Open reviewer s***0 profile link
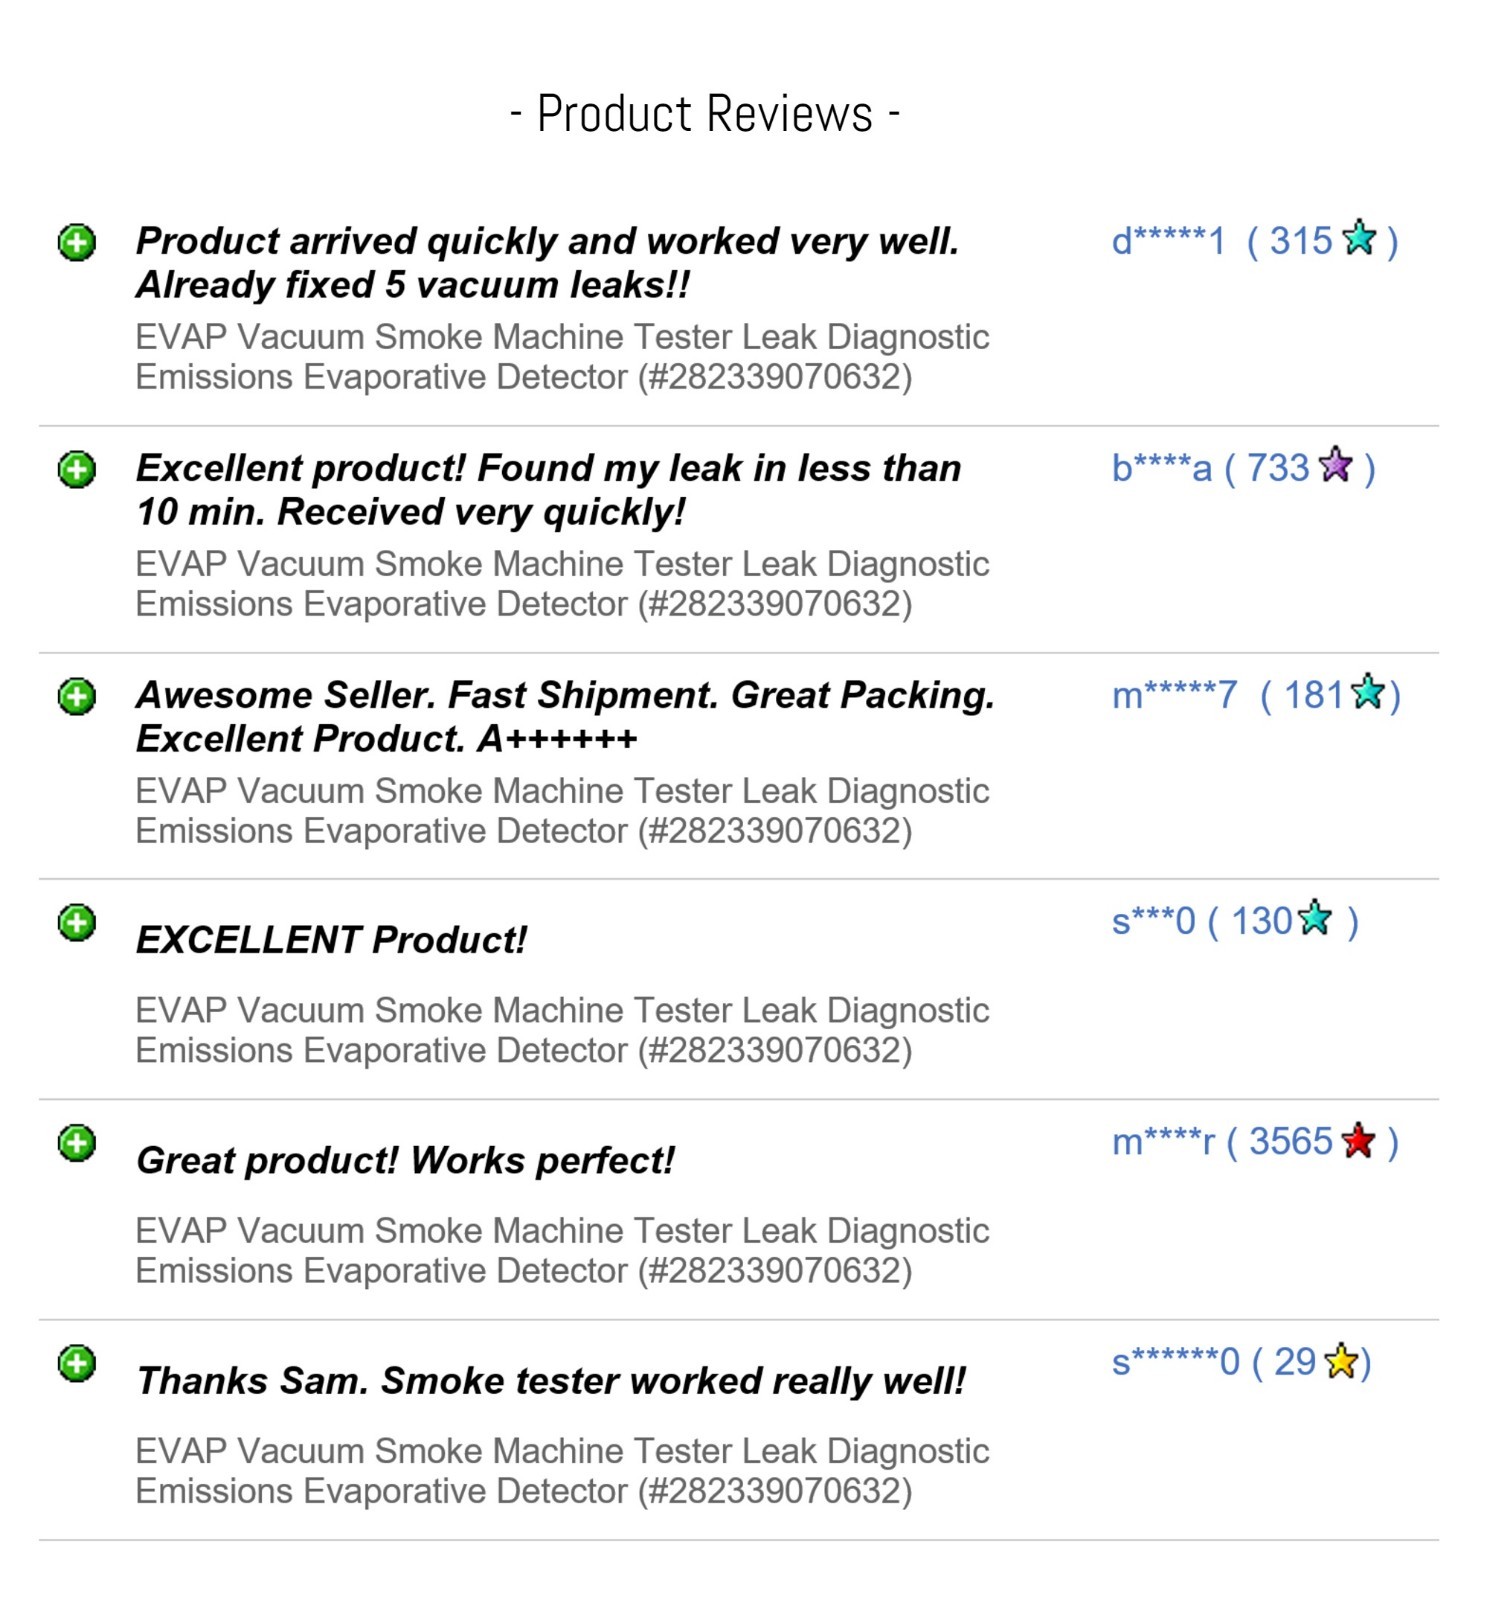Image resolution: width=1510 pixels, height=1600 pixels. click(1153, 921)
